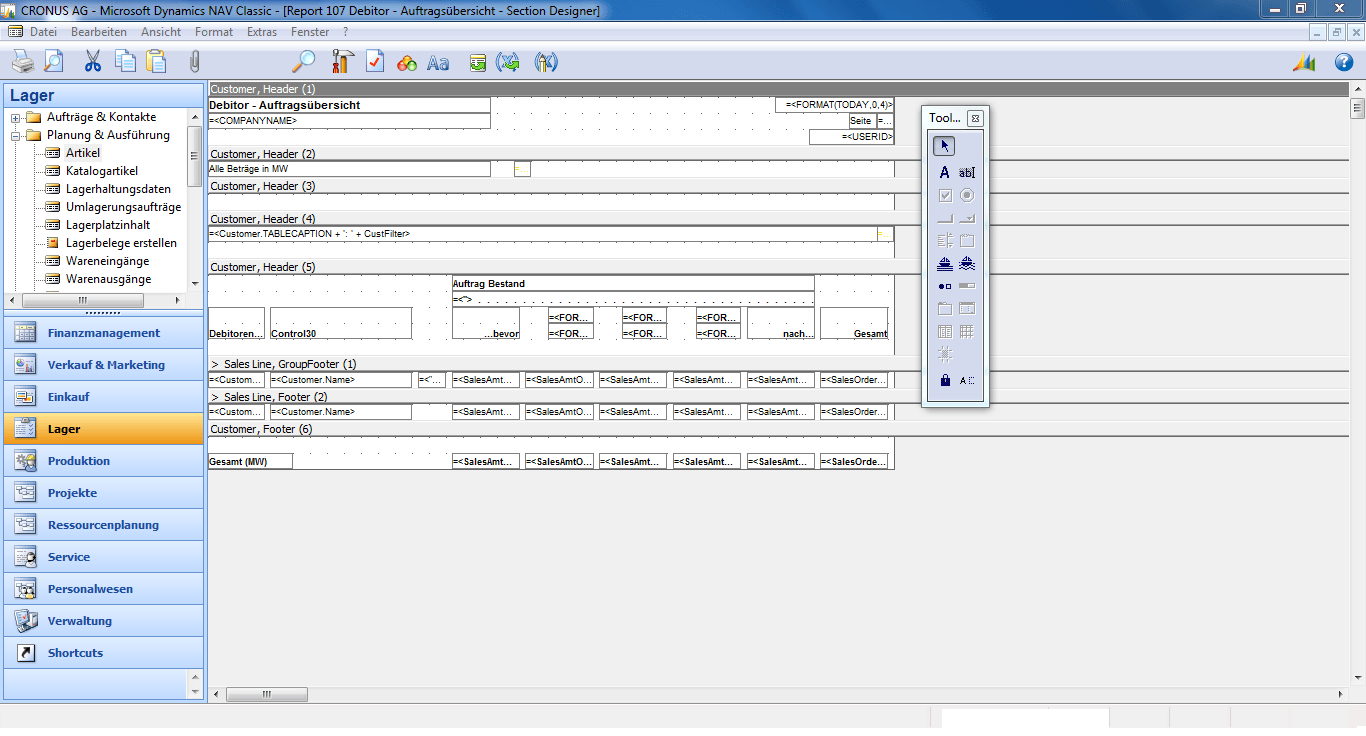Open the Fenster menu
1366x736 pixels.
pos(310,32)
